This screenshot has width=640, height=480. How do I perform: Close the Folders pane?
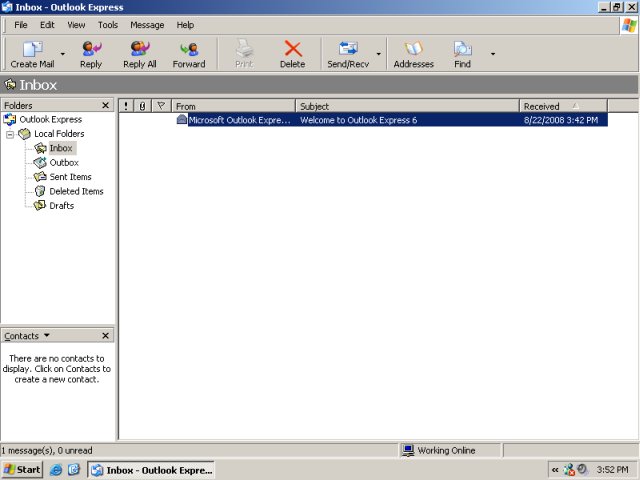[x=105, y=105]
